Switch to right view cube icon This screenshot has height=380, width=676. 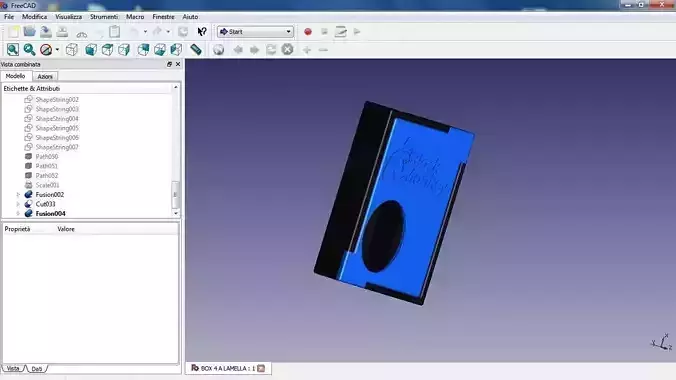point(124,50)
